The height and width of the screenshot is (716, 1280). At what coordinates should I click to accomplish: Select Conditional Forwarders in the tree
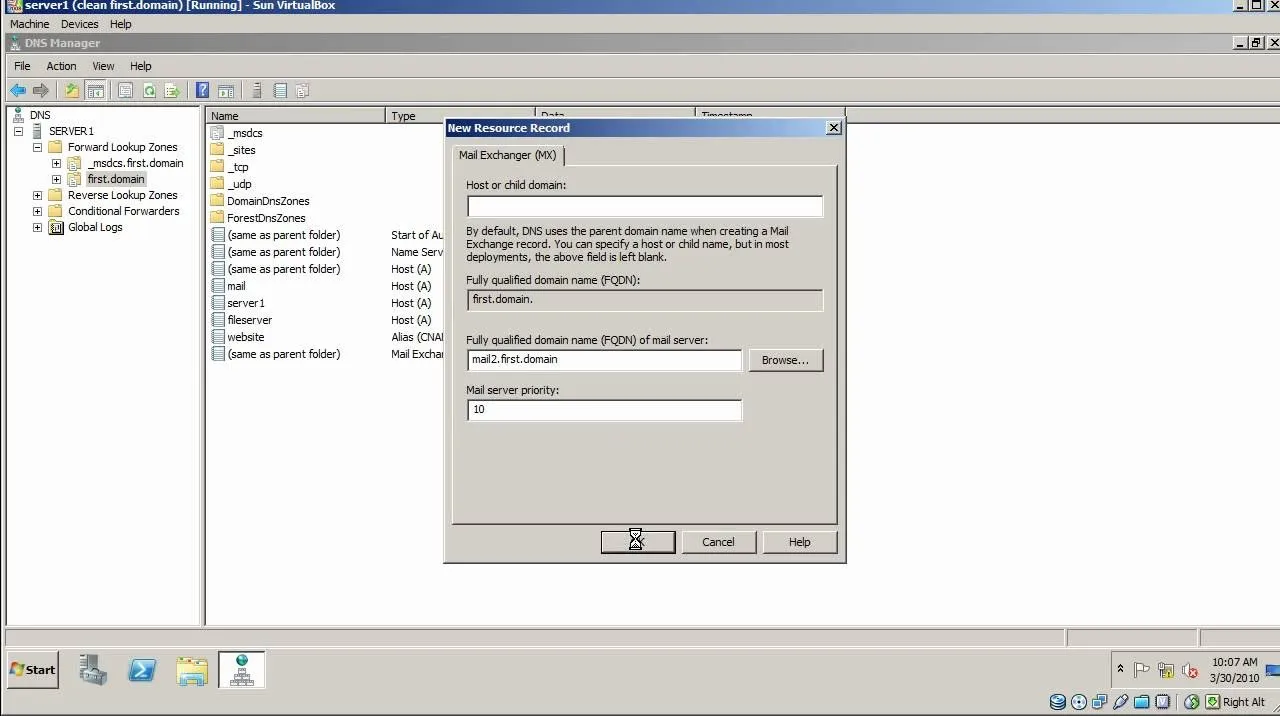pos(123,211)
